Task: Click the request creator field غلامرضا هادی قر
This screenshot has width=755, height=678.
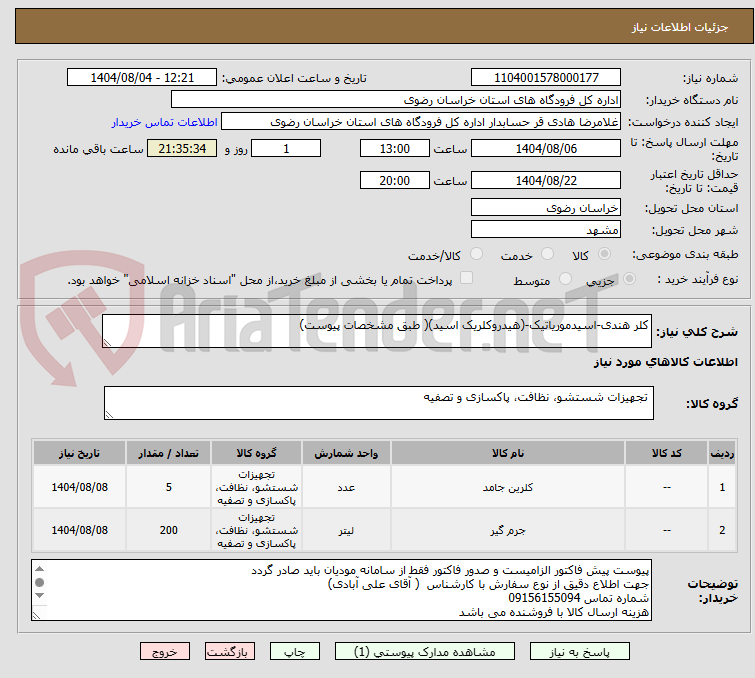Action: (421, 122)
